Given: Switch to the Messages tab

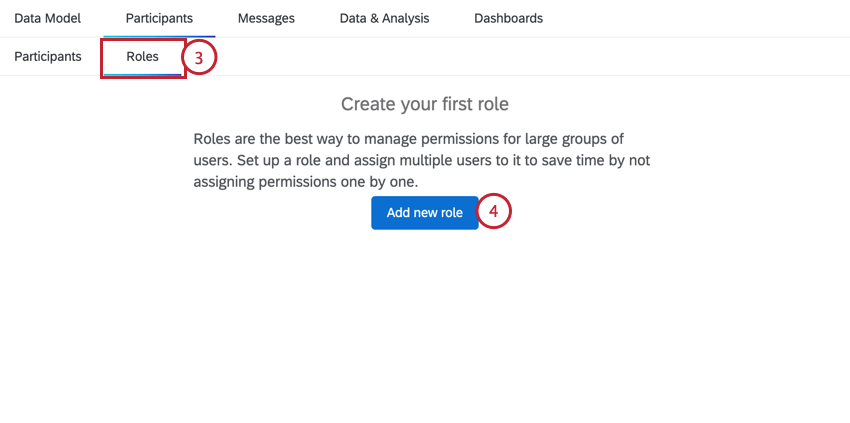Looking at the screenshot, I should pos(266,18).
